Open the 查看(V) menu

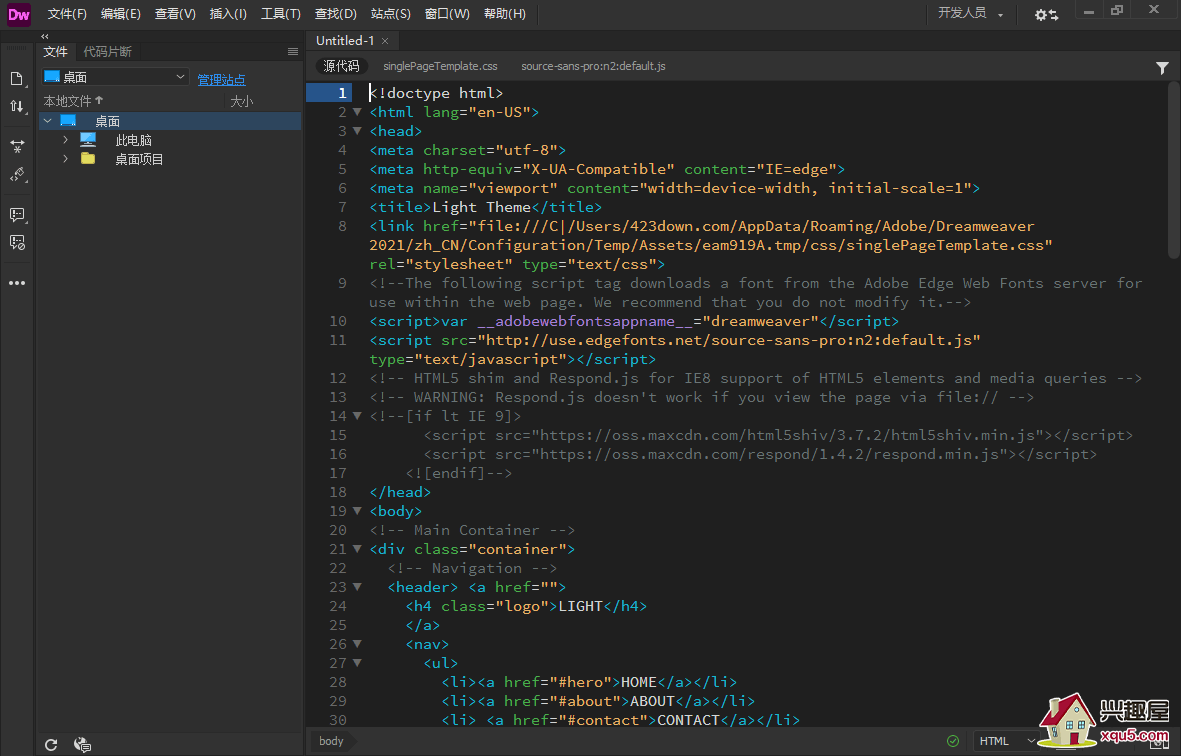[x=175, y=14]
